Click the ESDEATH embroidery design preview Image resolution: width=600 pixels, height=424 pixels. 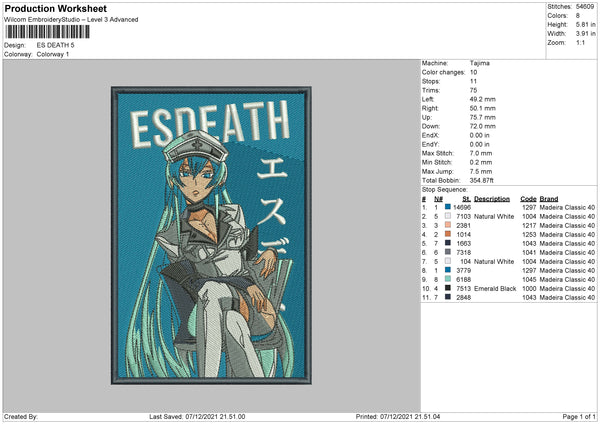tap(211, 235)
